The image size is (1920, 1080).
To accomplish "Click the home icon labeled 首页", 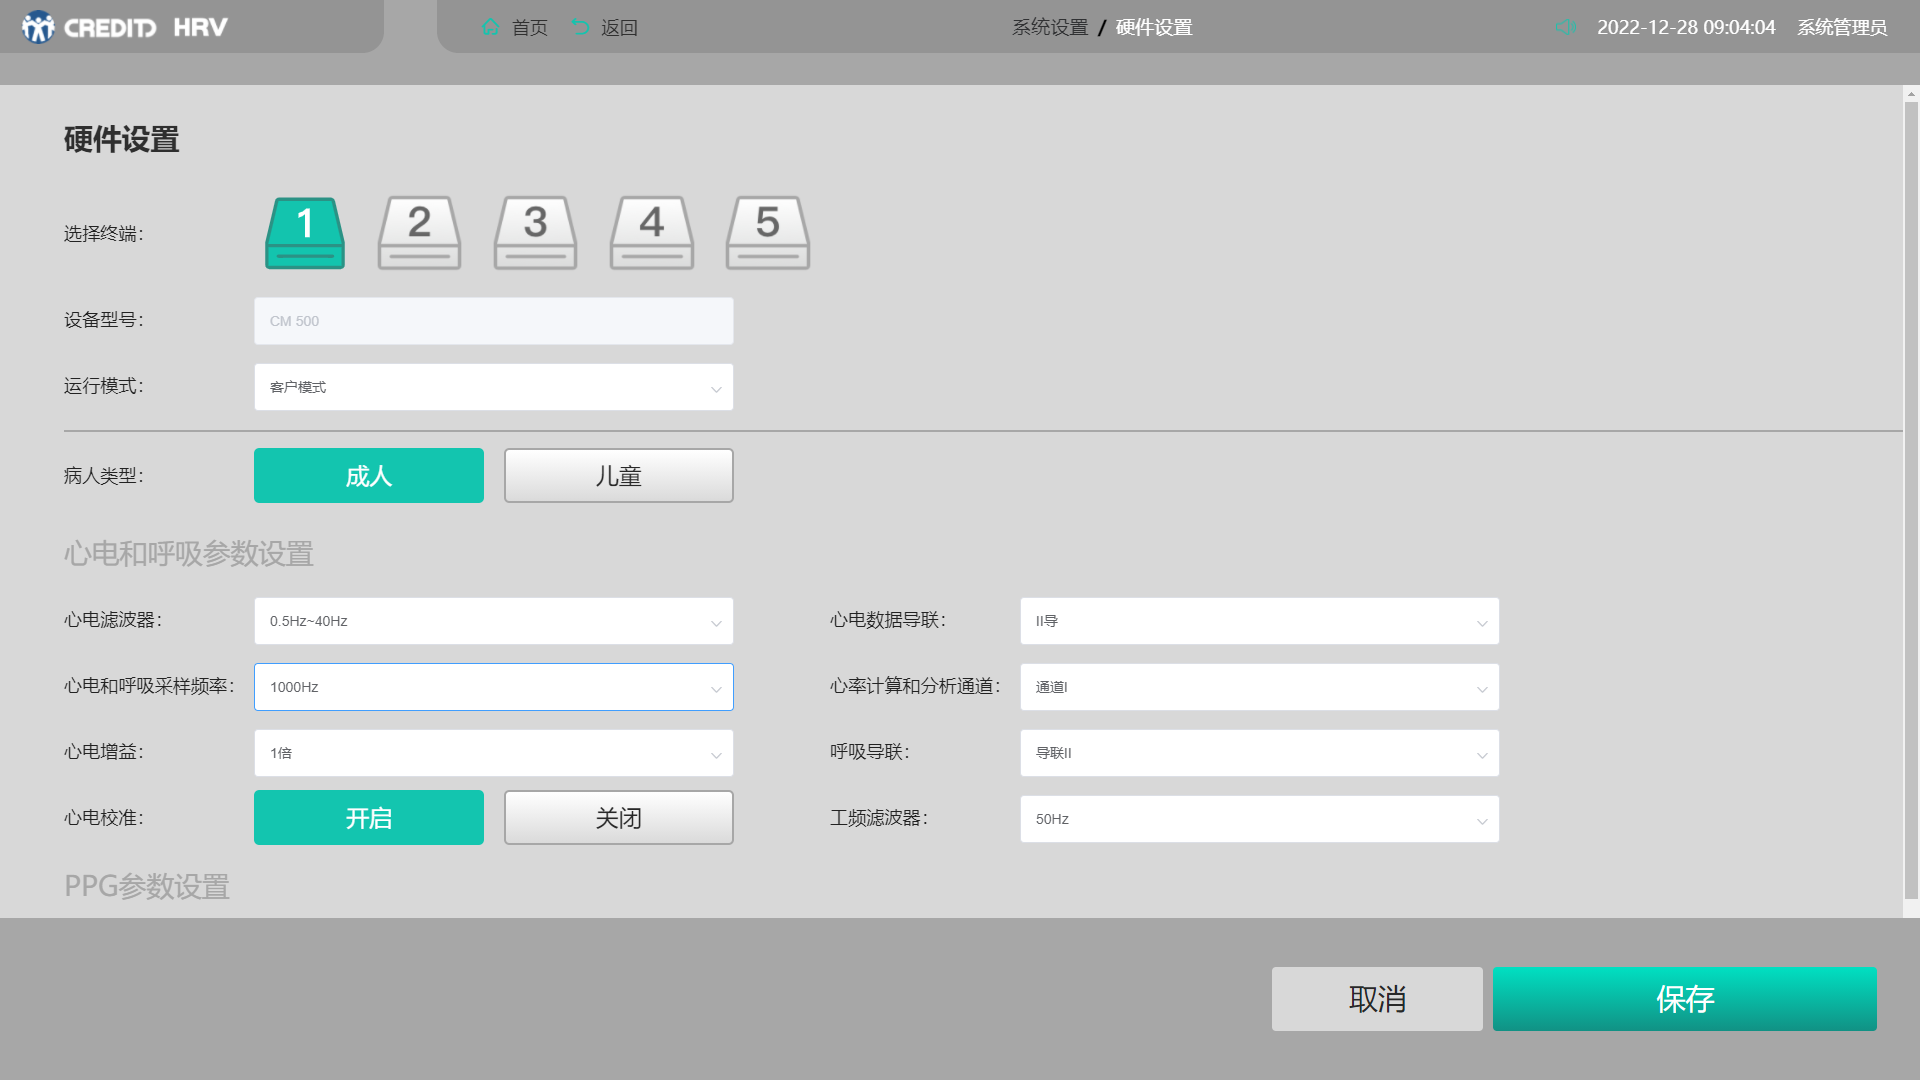I will 491,27.
